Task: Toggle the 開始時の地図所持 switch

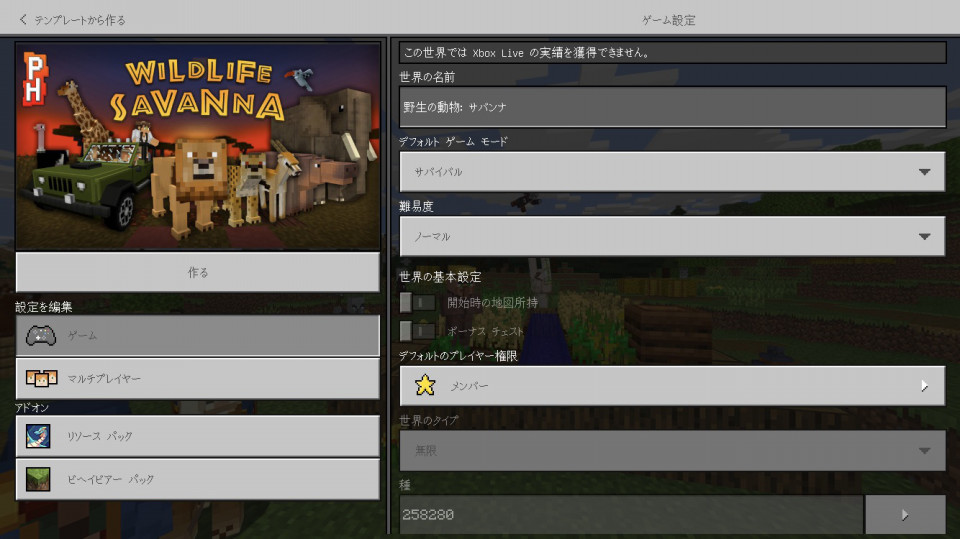Action: [x=417, y=302]
